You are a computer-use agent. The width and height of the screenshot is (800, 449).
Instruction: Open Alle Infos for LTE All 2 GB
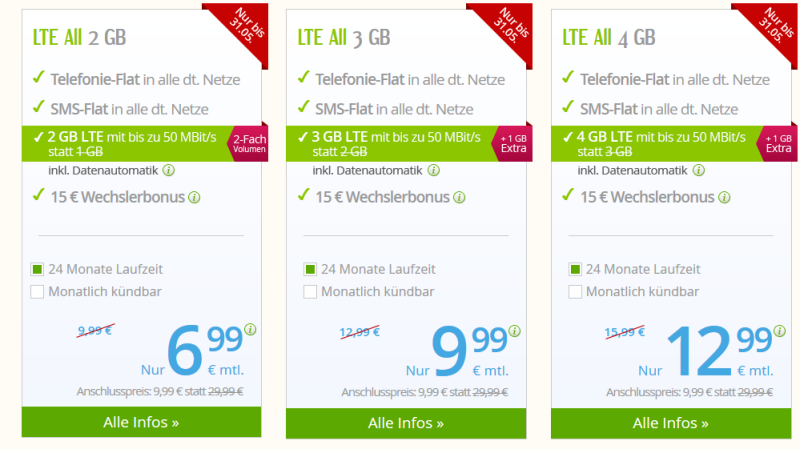click(141, 422)
